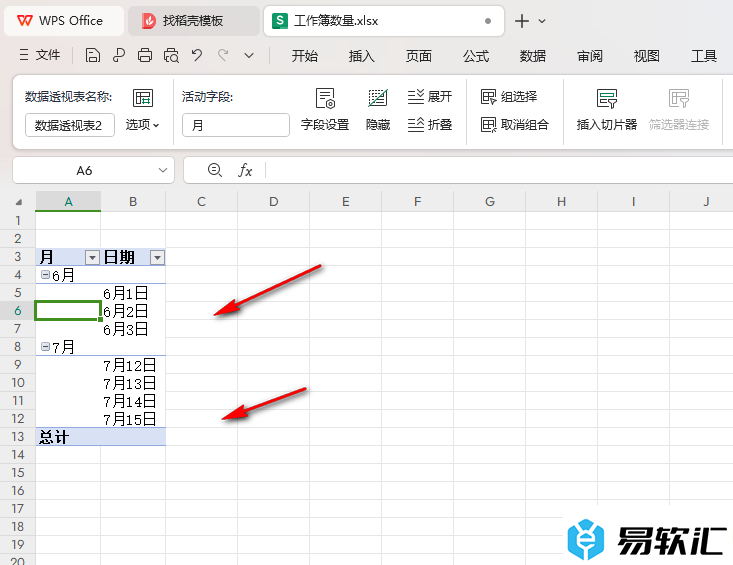
Task: Select the 工作簿数量.xlsx document tab
Action: 383,21
